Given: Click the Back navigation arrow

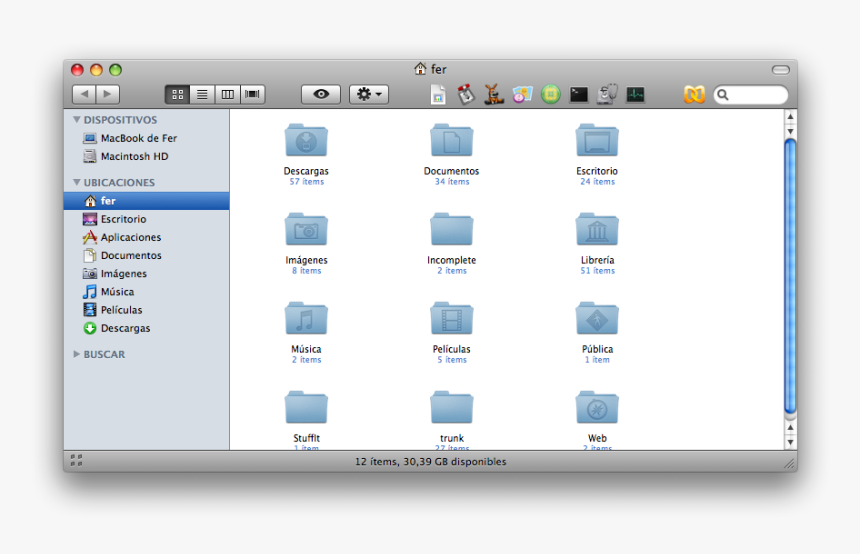Looking at the screenshot, I should (x=84, y=94).
